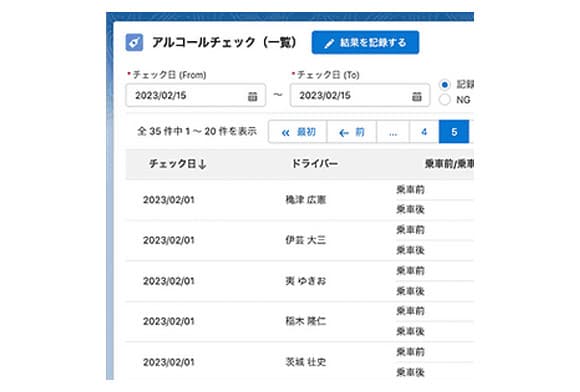Select driver name 梅津 in first row
This screenshot has width=580, height=392.
point(306,200)
